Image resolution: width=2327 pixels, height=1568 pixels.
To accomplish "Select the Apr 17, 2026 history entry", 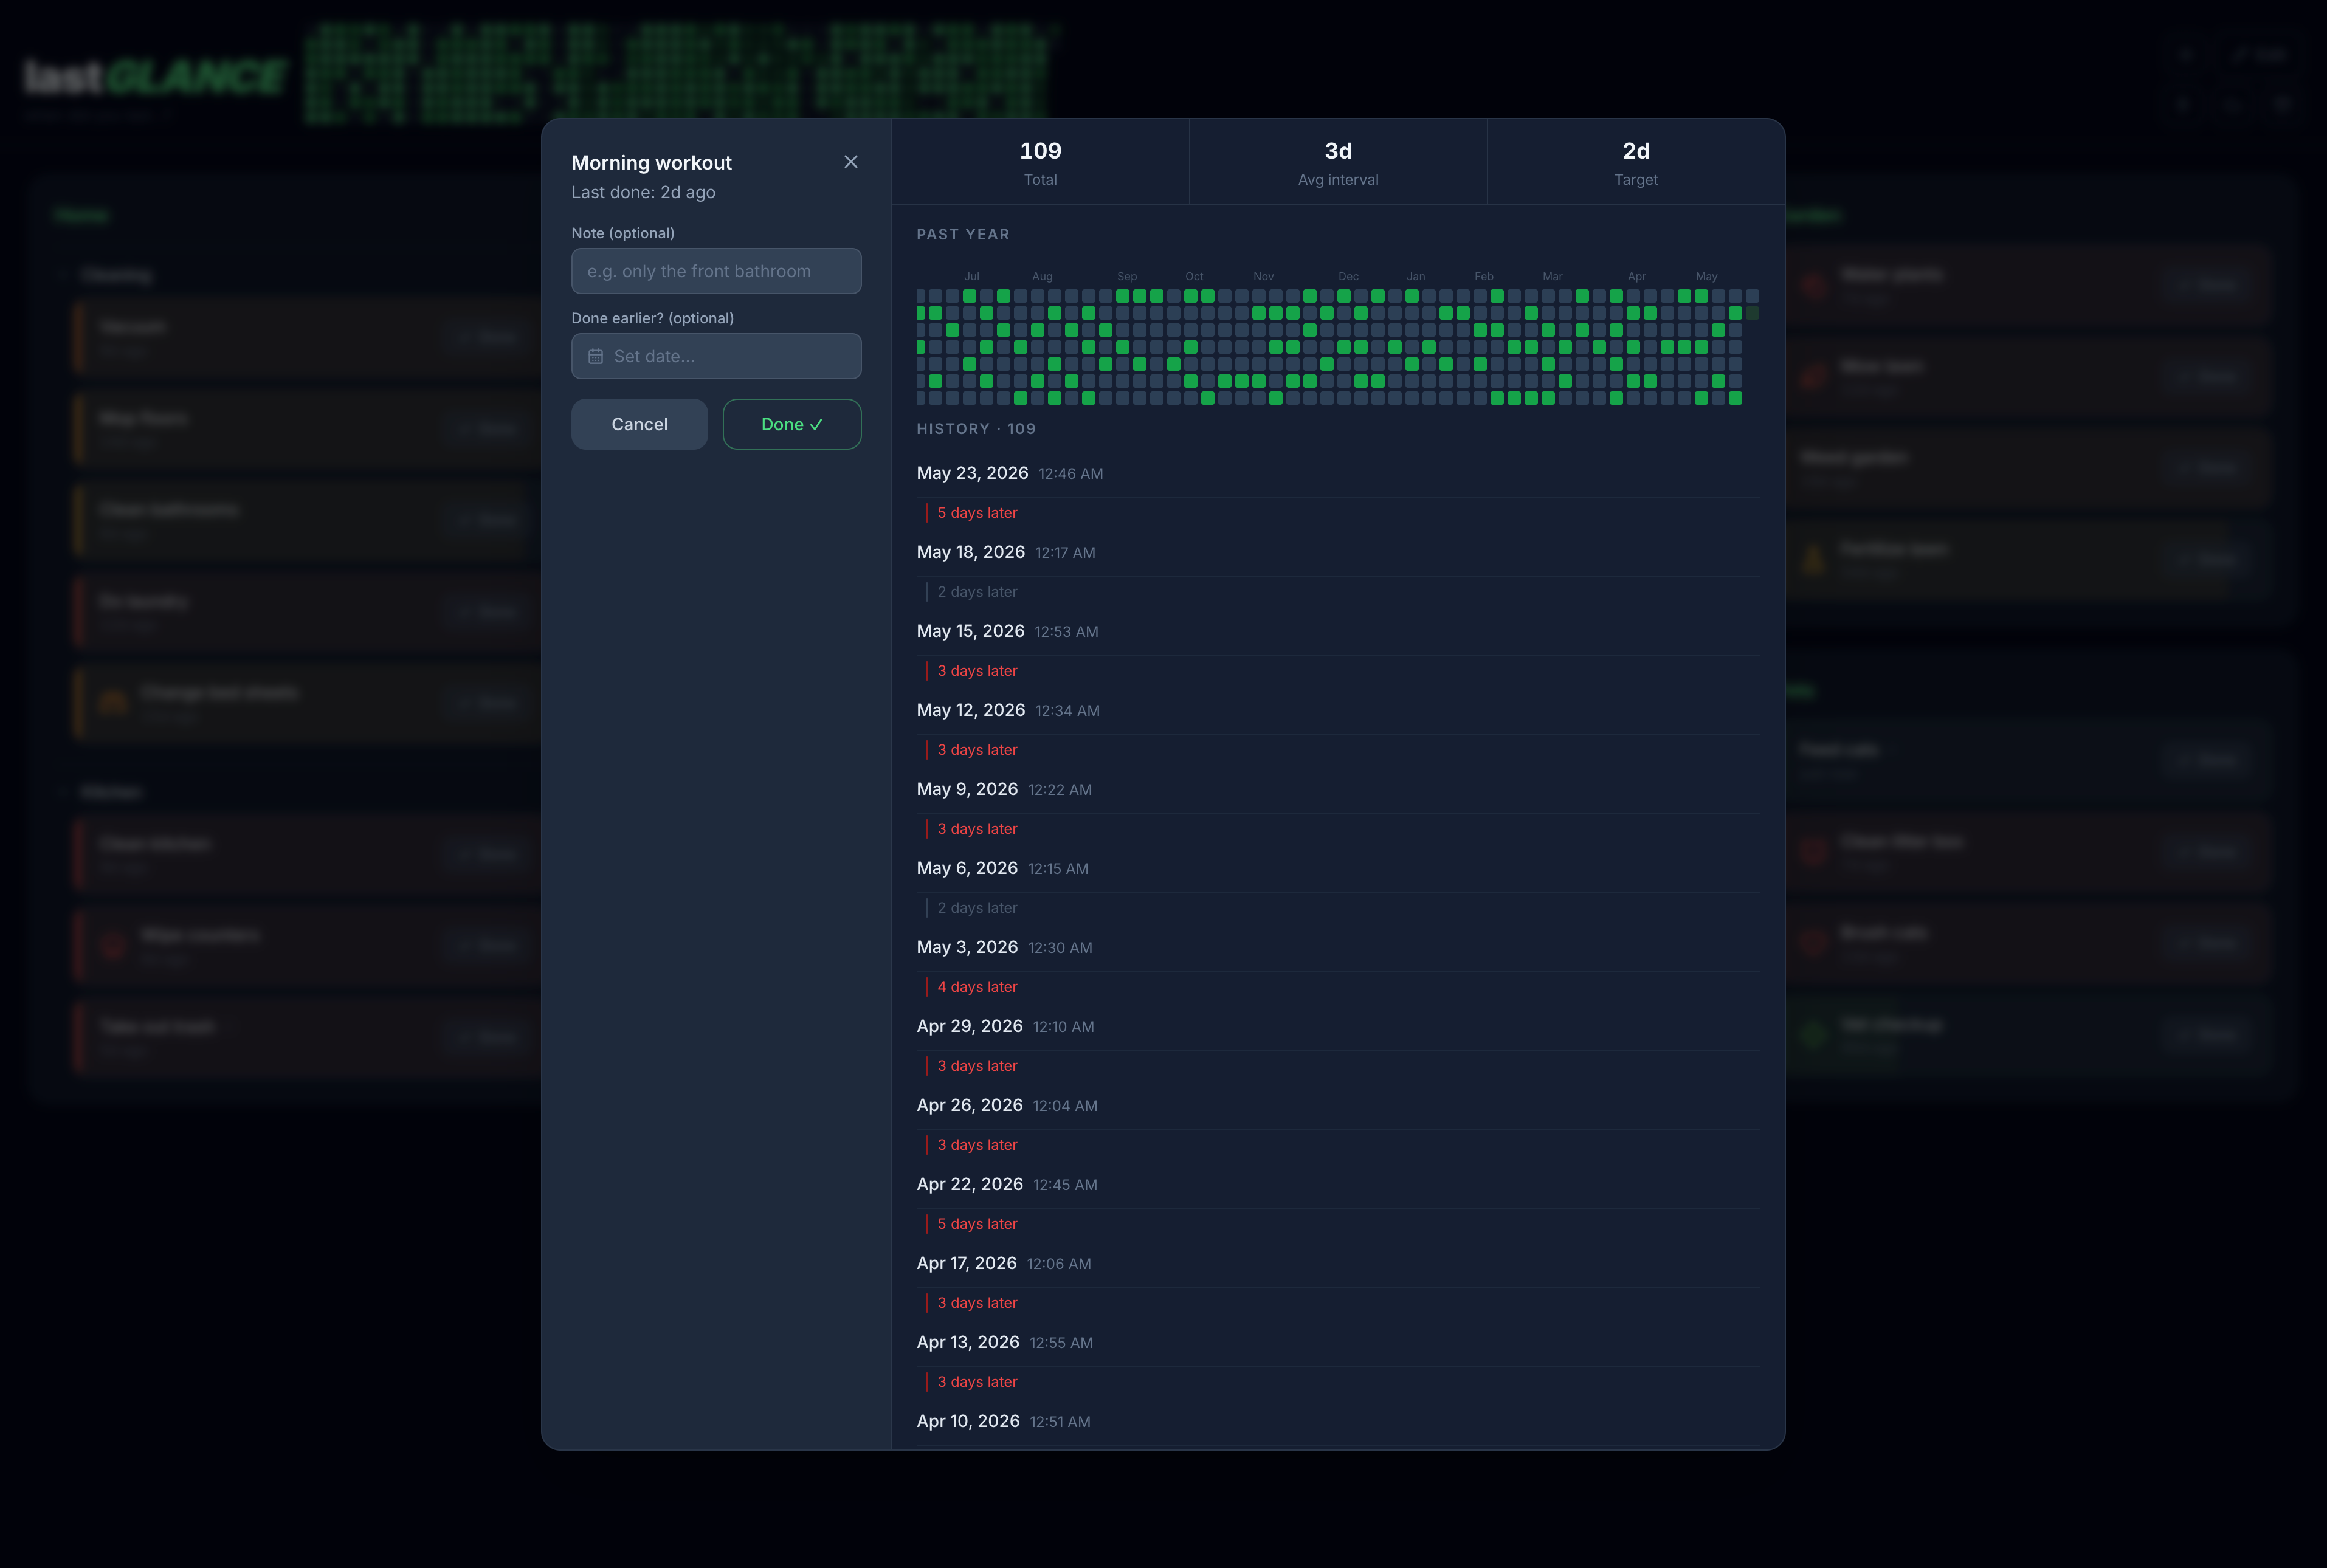I will pyautogui.click(x=1338, y=1263).
